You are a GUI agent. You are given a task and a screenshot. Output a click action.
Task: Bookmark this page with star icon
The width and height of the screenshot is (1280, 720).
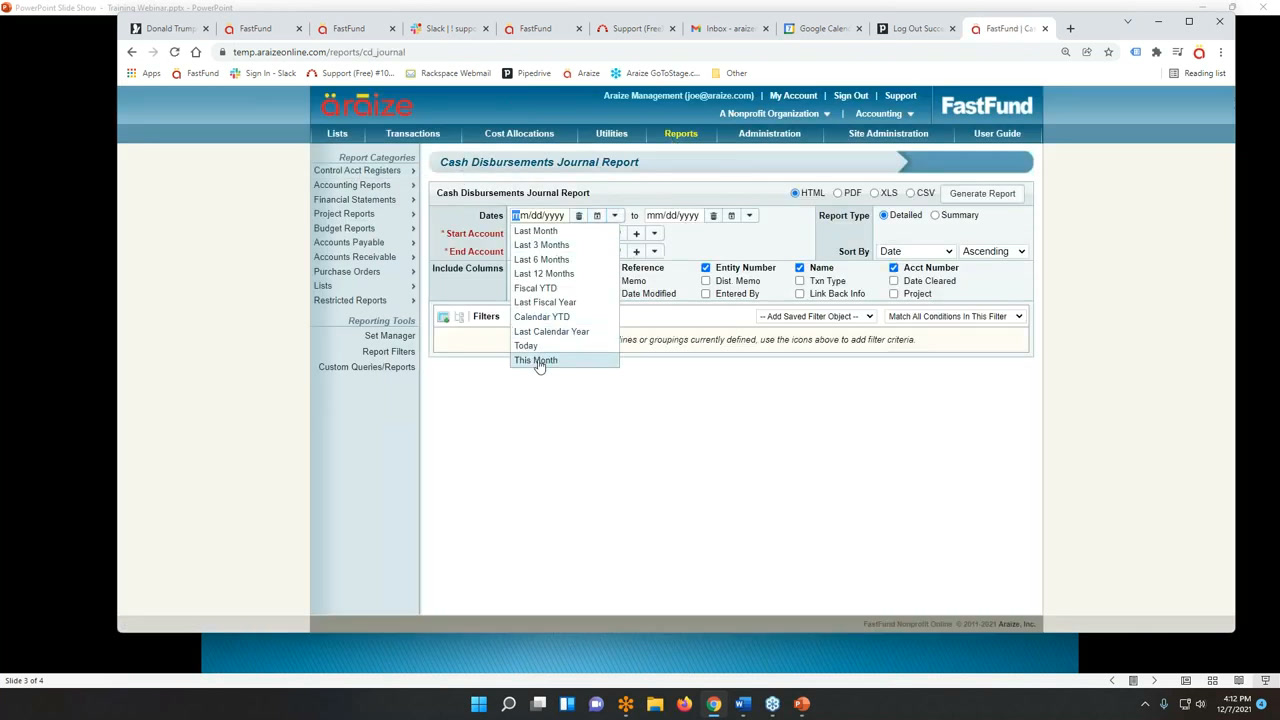click(1108, 52)
